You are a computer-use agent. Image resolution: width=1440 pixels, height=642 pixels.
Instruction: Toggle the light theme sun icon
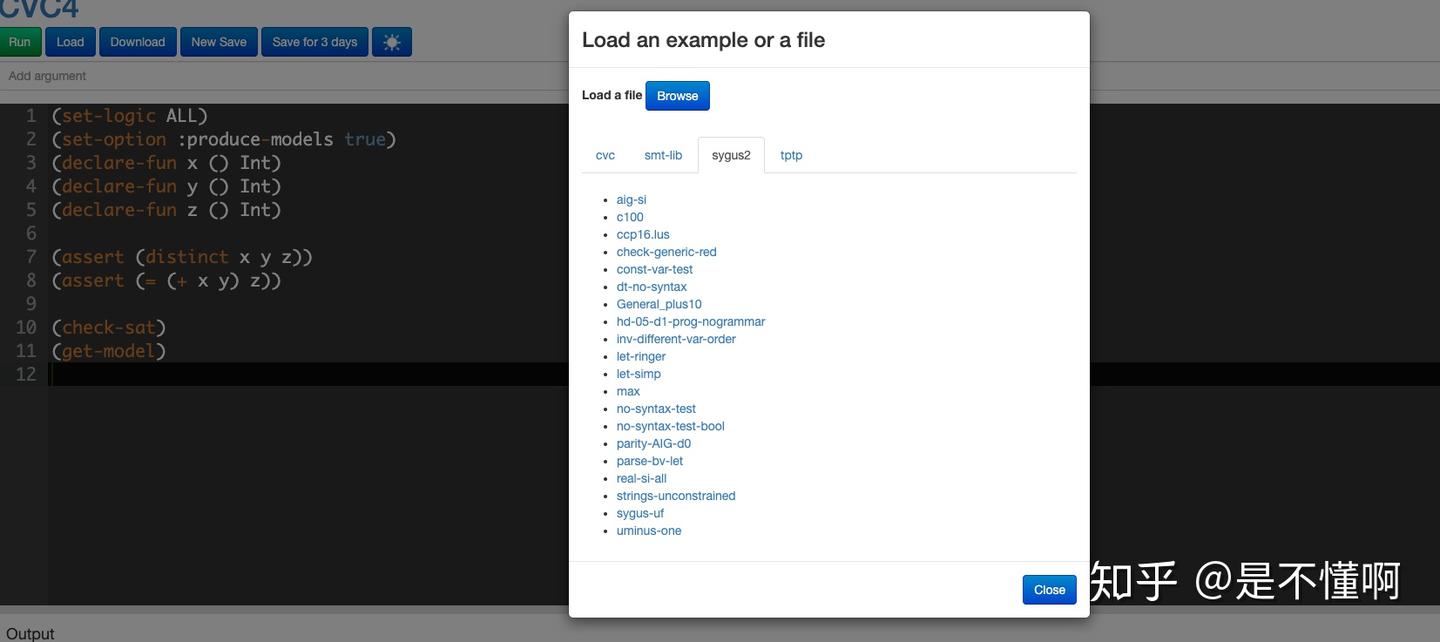[391, 42]
